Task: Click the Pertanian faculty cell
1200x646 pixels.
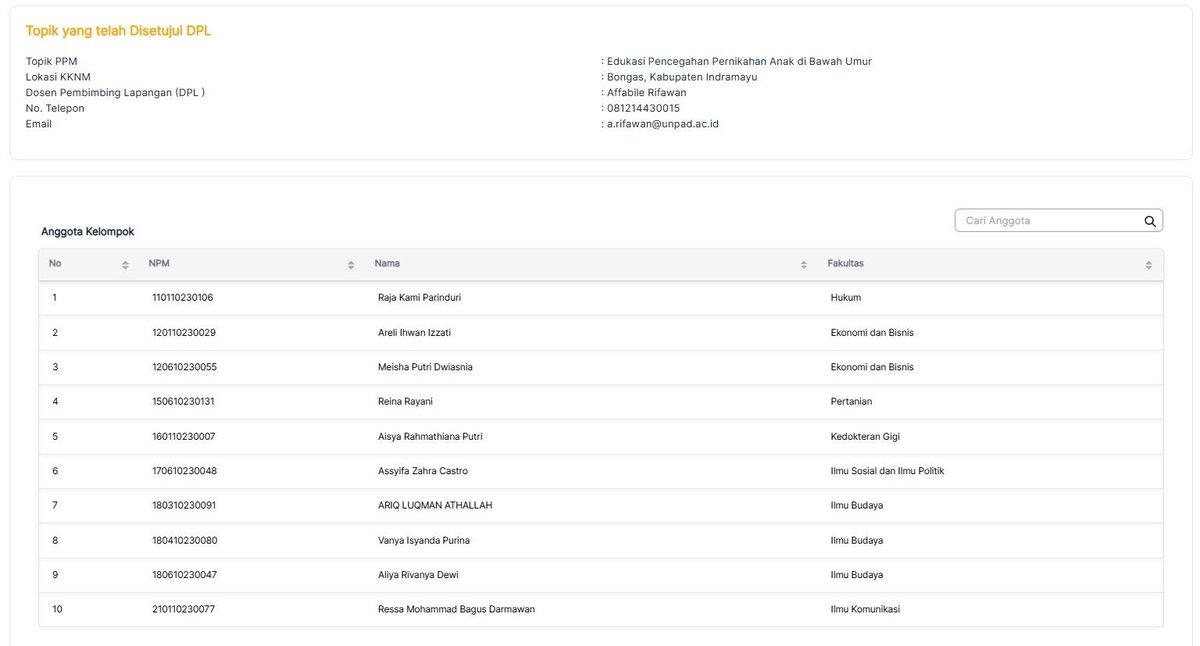Action: (851, 402)
